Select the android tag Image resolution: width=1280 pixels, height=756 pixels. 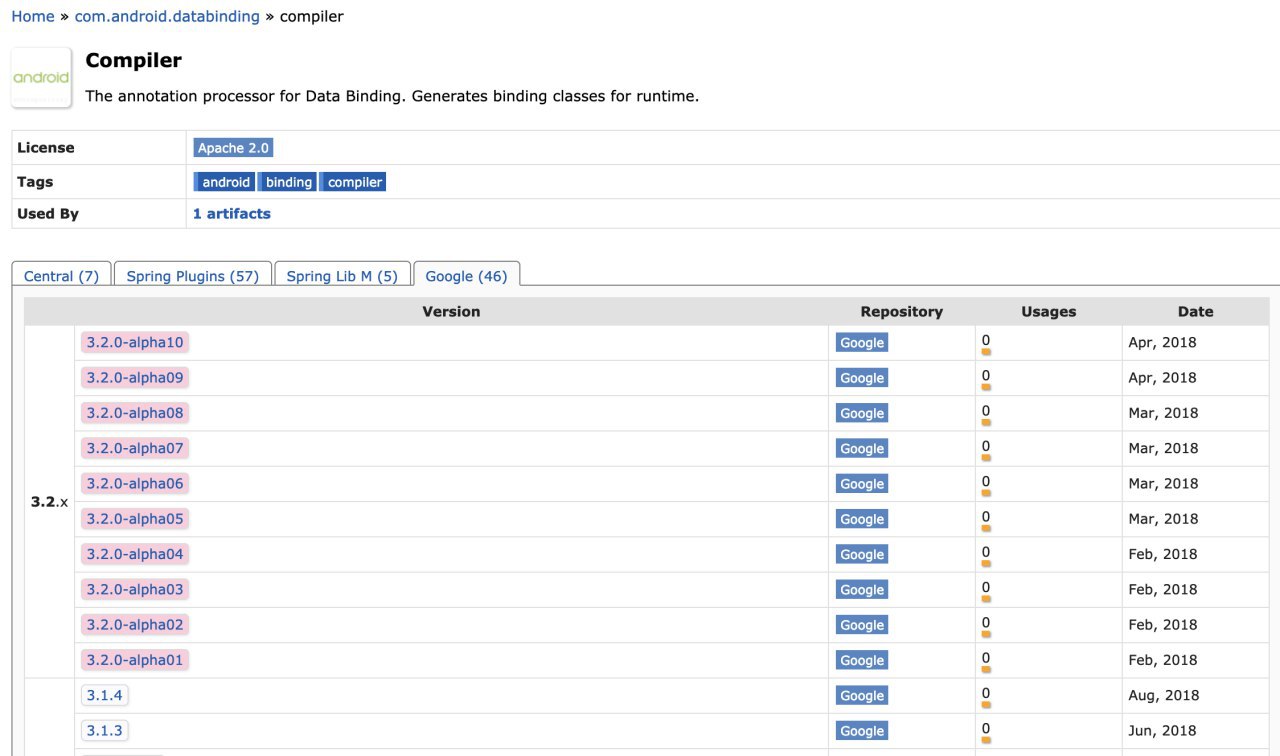click(225, 182)
